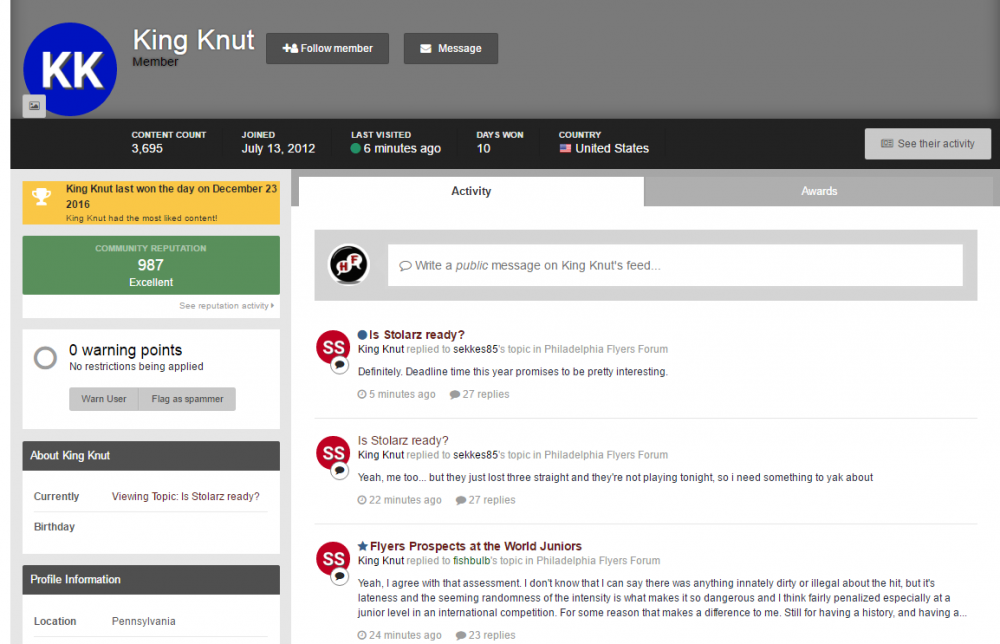This screenshot has height=644, width=1000.
Task: Click King Knut's blue KK avatar
Action: (x=70, y=68)
